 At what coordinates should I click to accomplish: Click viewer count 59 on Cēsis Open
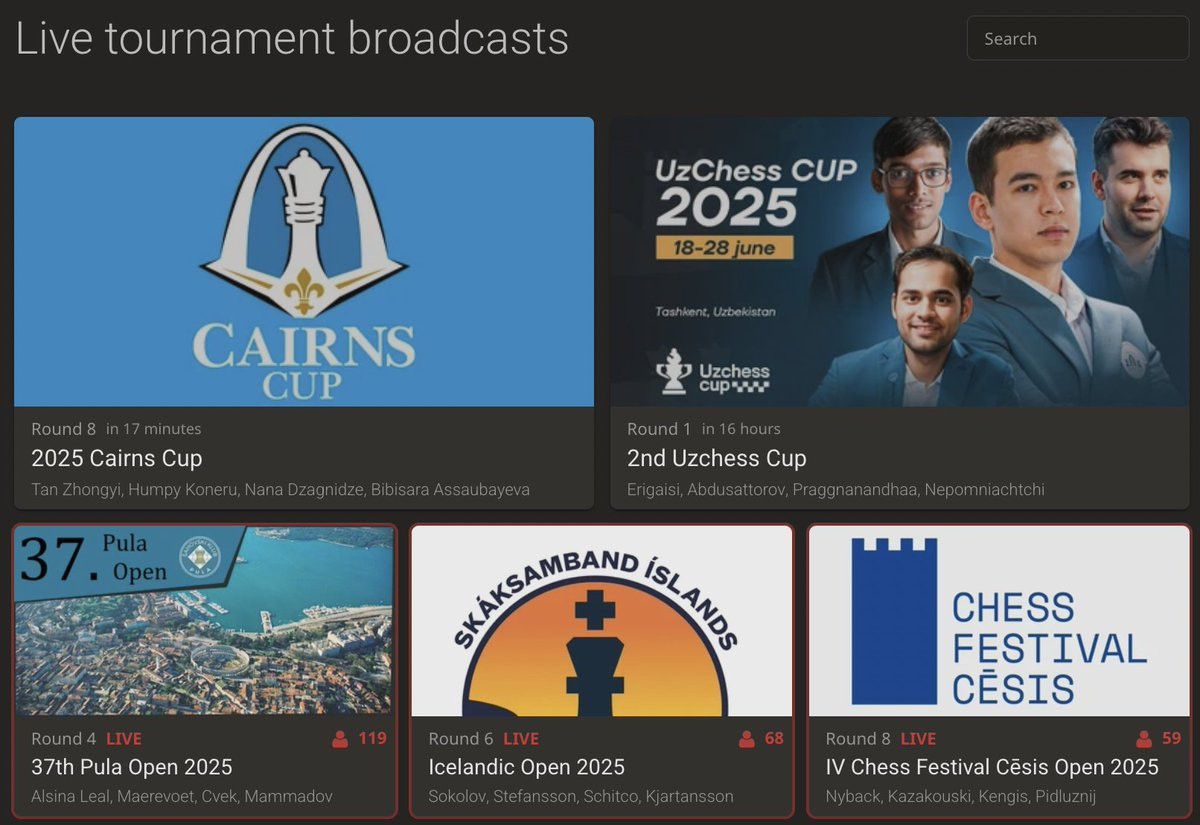1172,739
